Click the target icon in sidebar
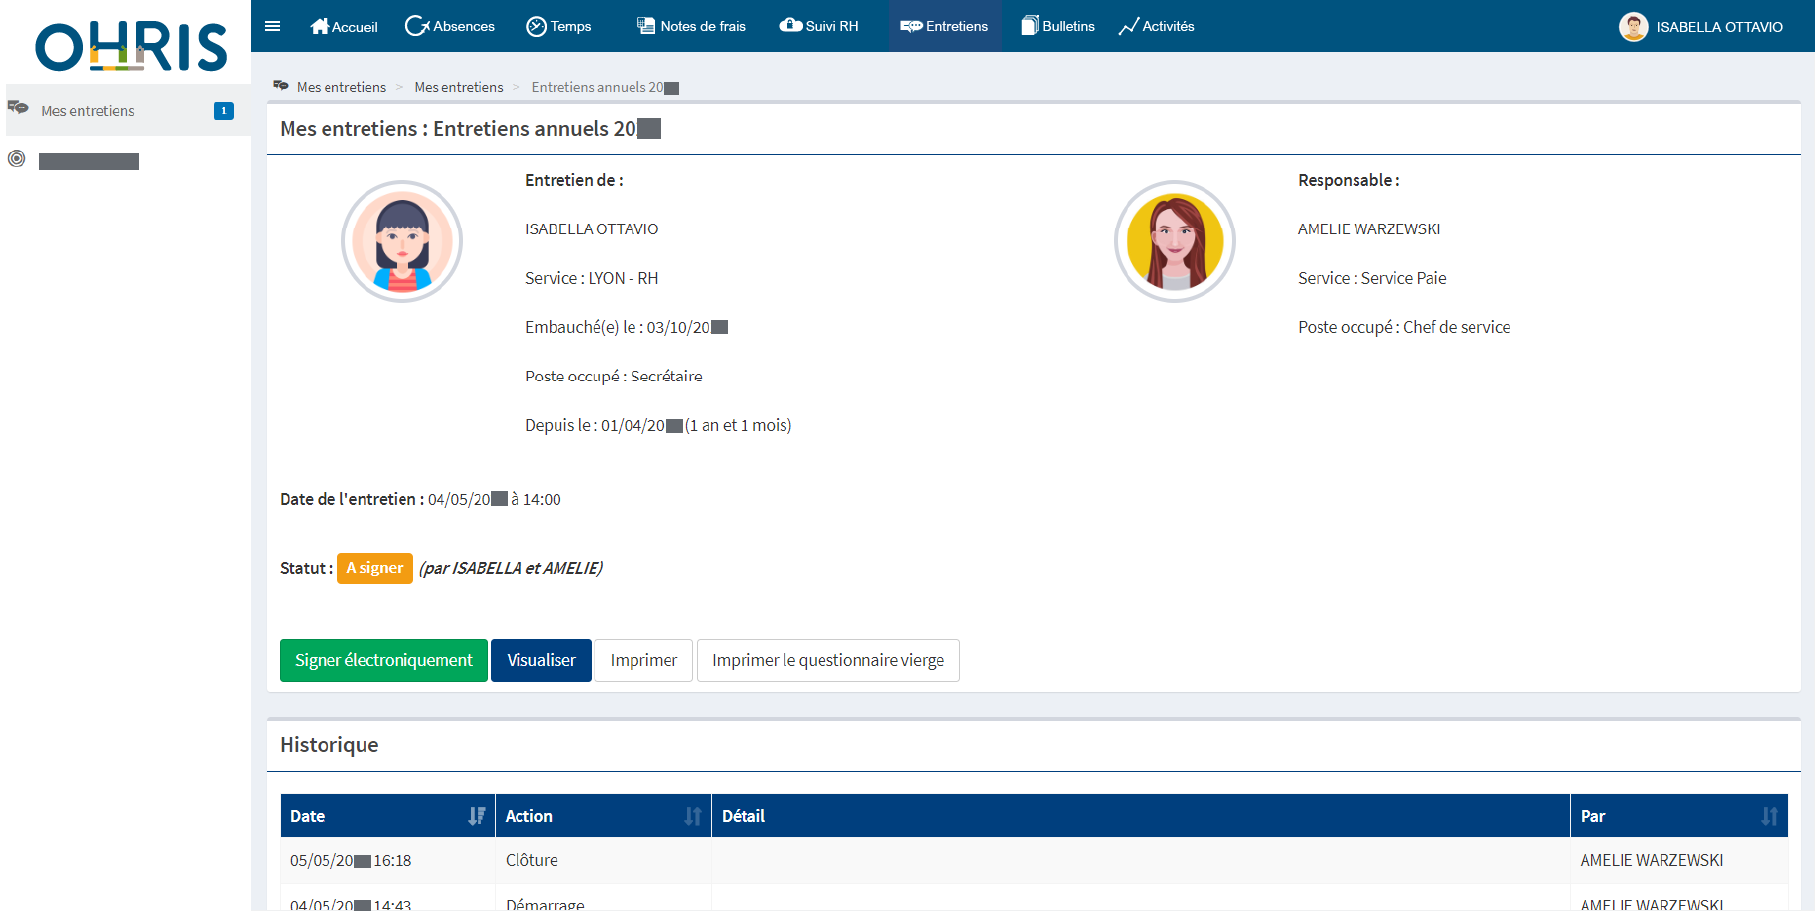Viewport: 1815px width, 911px height. [17, 159]
